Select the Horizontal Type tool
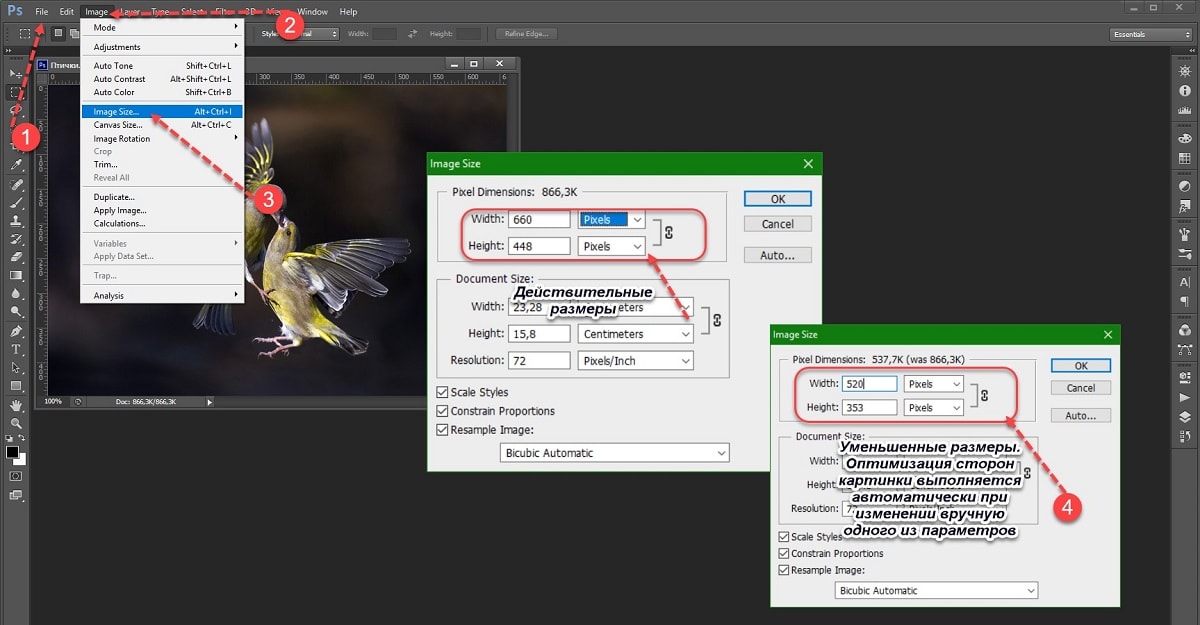Screen dimensions: 1200x625 pos(16,349)
